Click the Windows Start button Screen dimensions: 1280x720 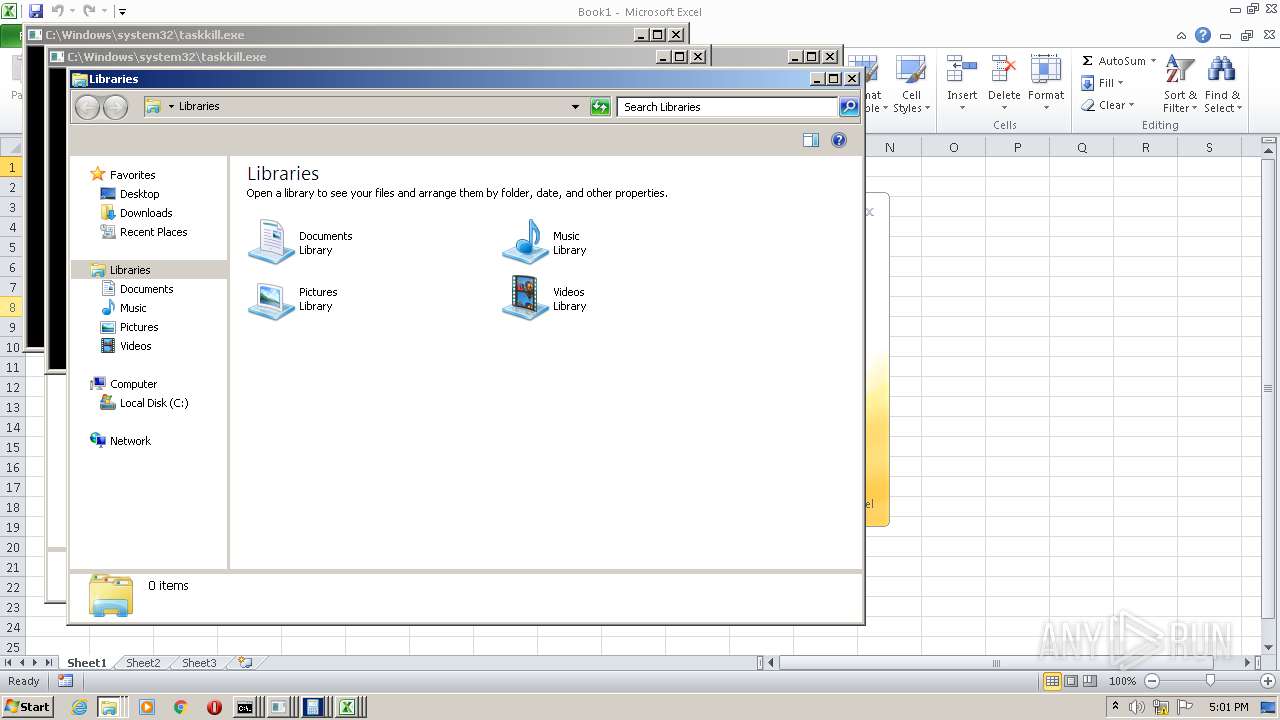click(28, 706)
